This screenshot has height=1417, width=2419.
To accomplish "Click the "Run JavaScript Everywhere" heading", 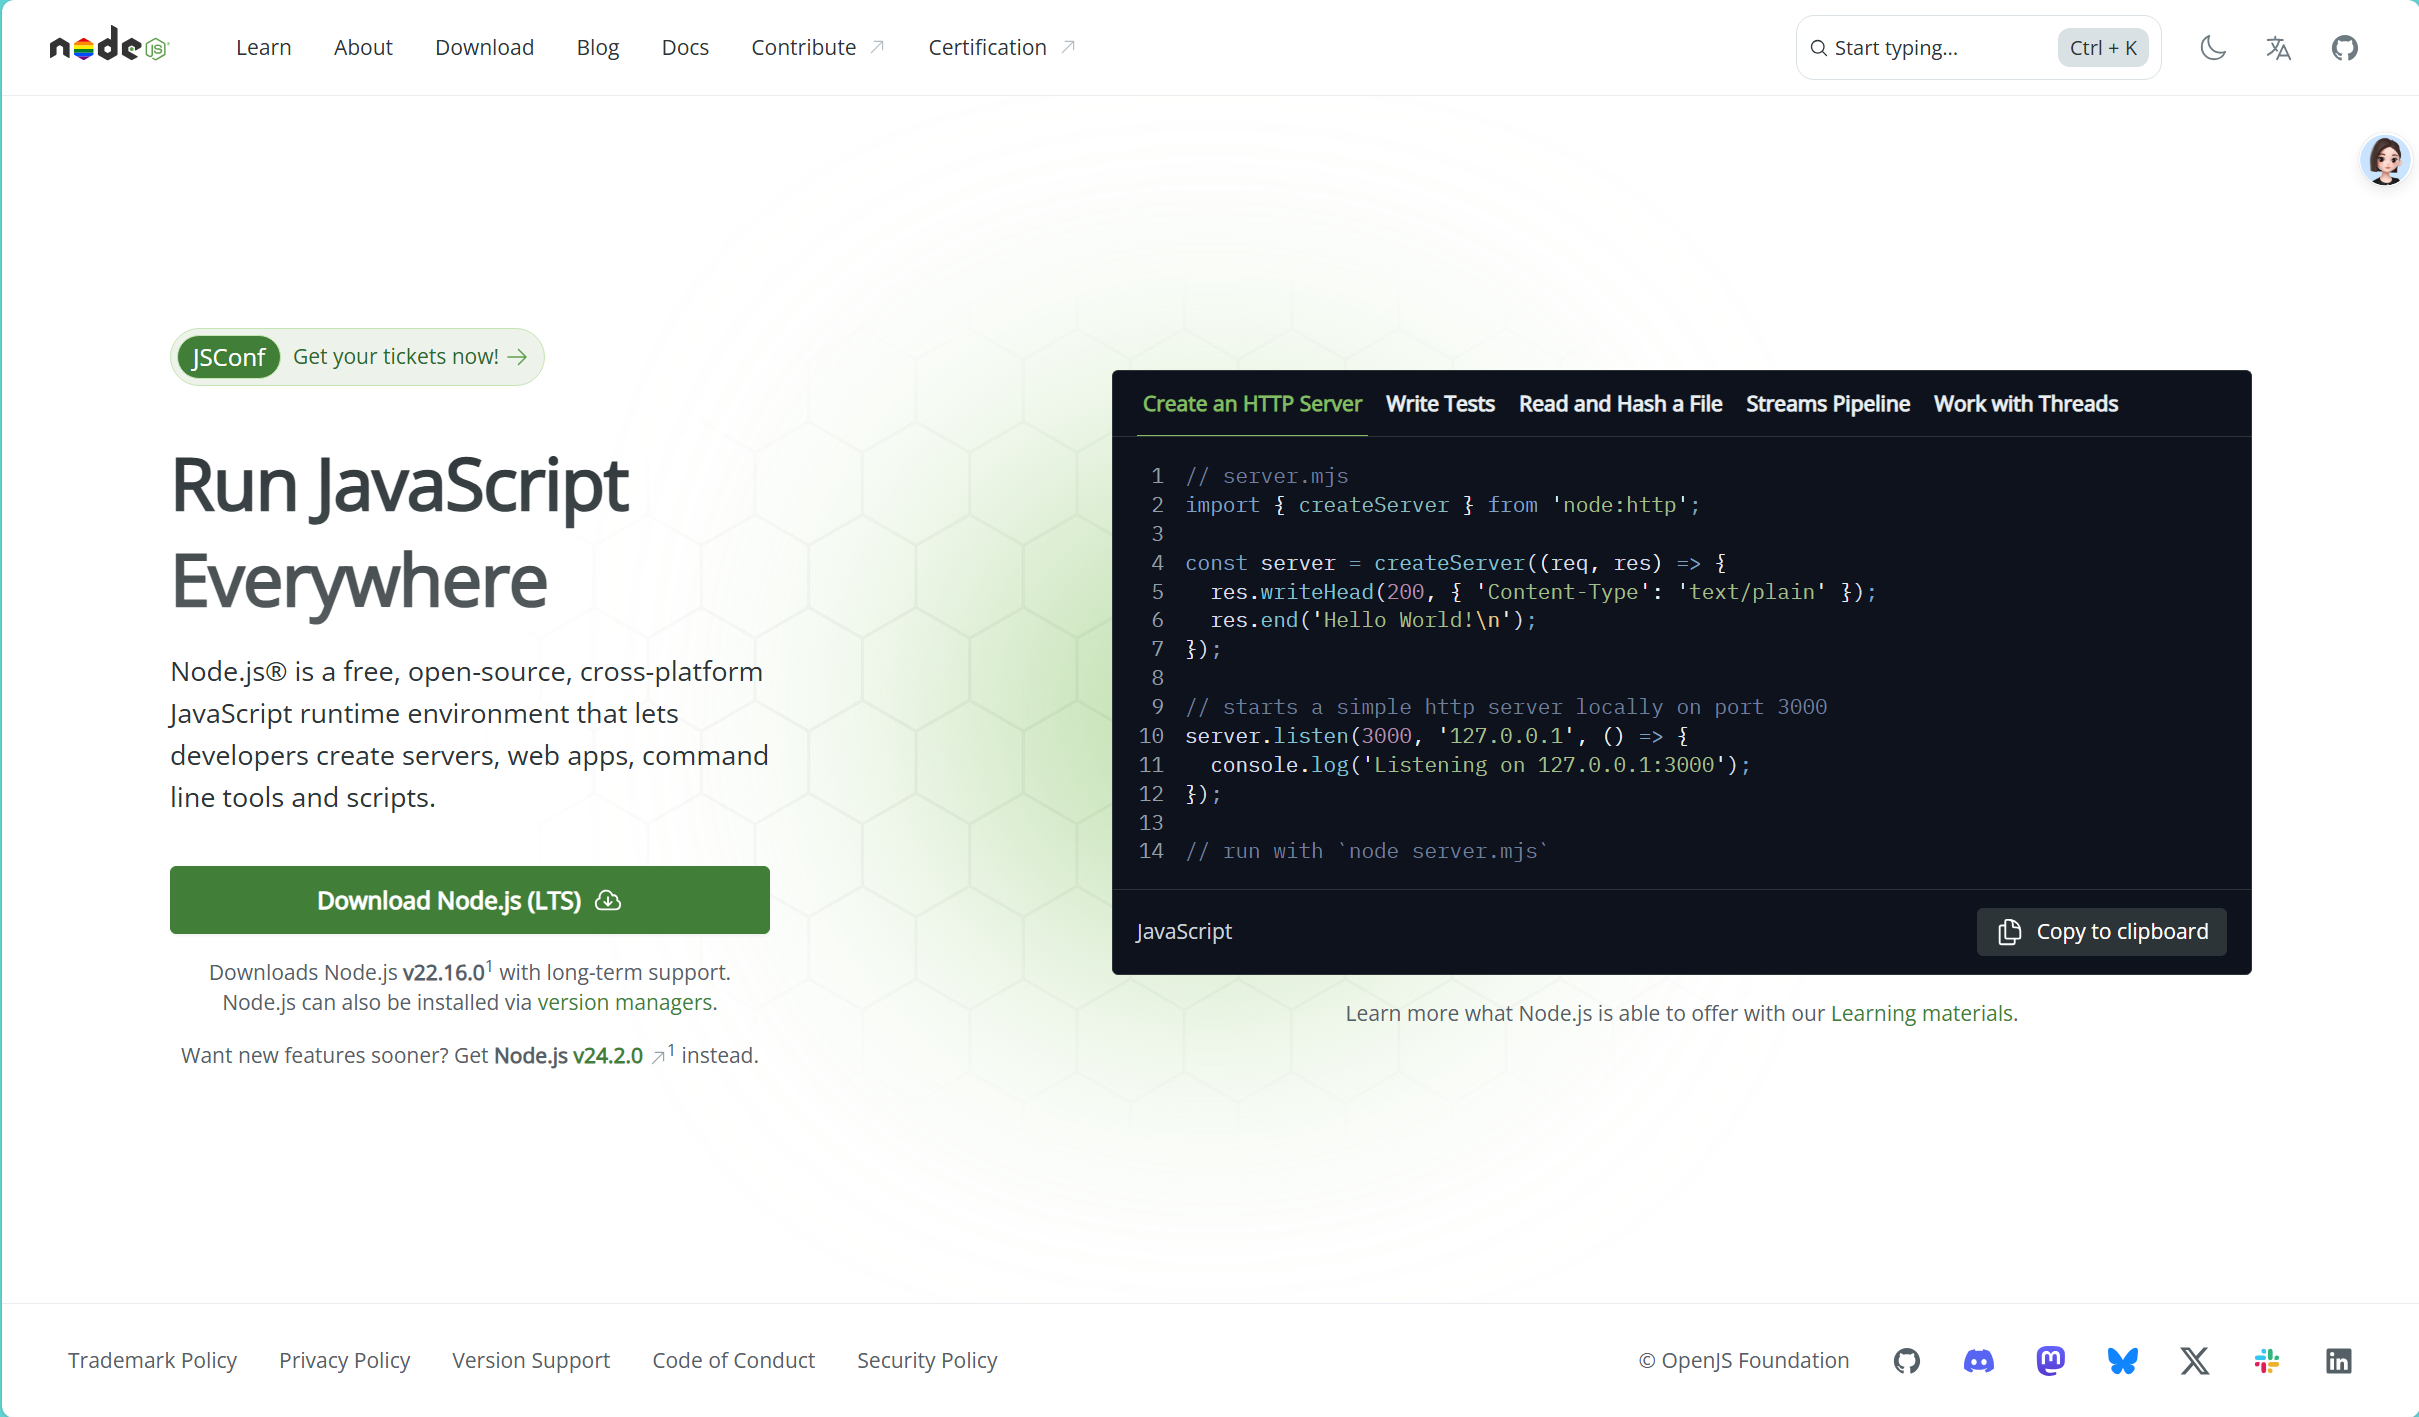I will [x=400, y=532].
